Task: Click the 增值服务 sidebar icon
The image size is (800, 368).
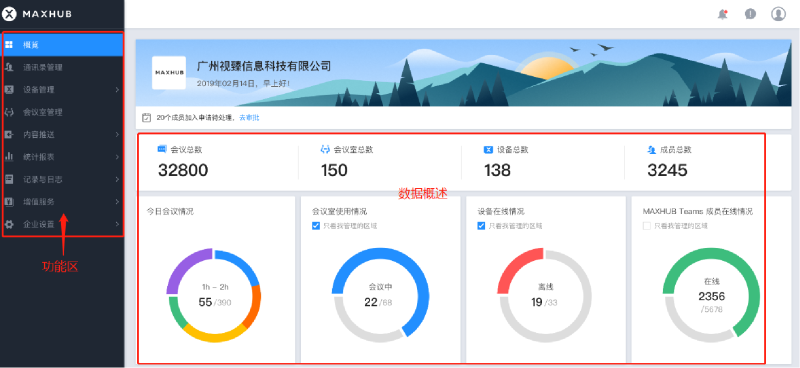Action: 9,202
